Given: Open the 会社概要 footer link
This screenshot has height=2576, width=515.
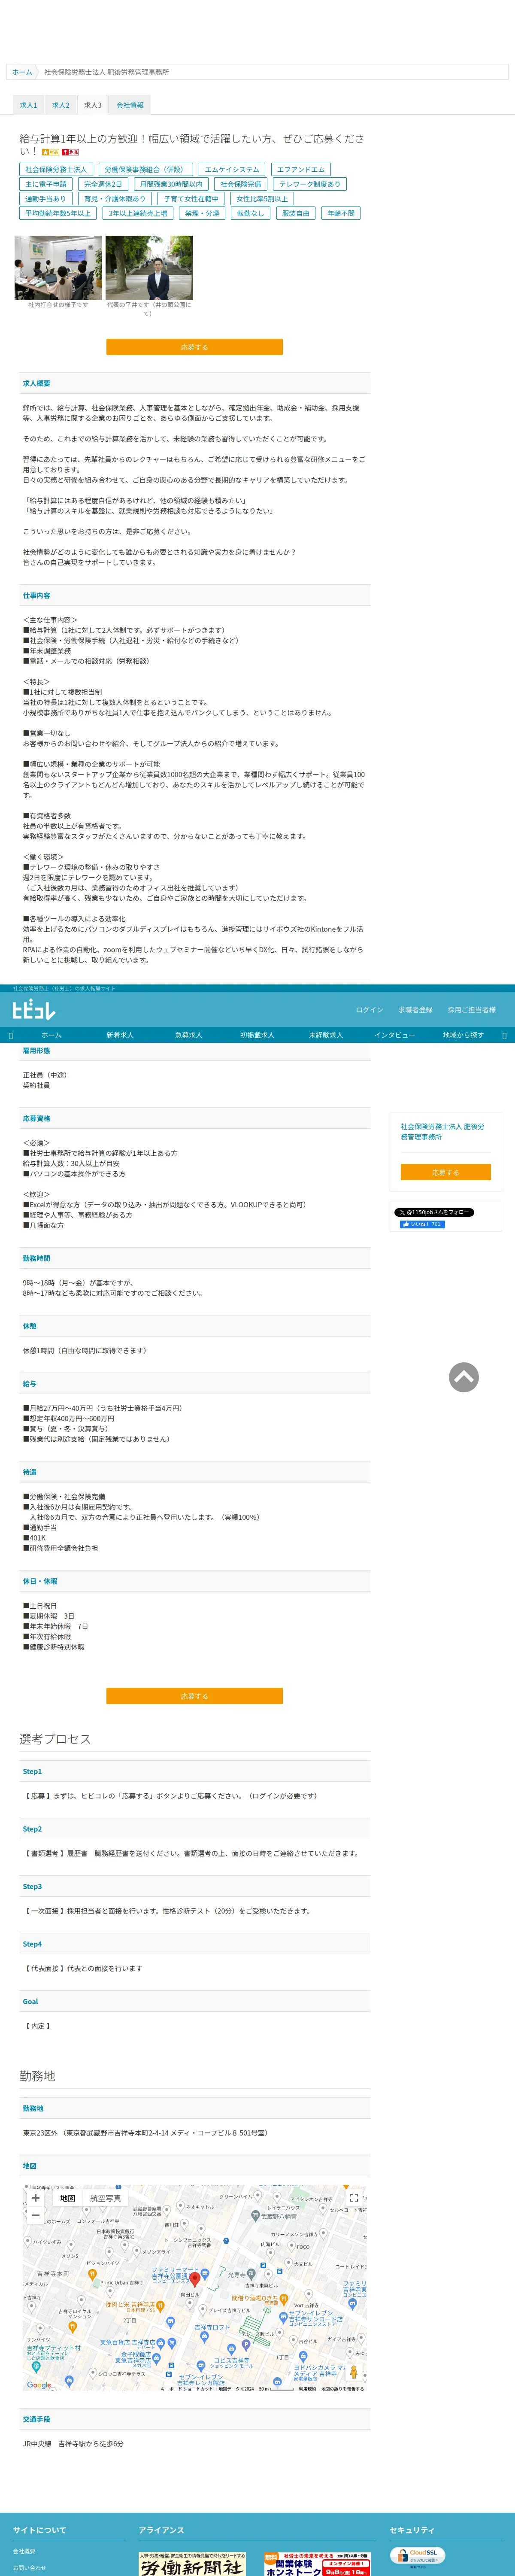Looking at the screenshot, I should pyautogui.click(x=23, y=2551).
